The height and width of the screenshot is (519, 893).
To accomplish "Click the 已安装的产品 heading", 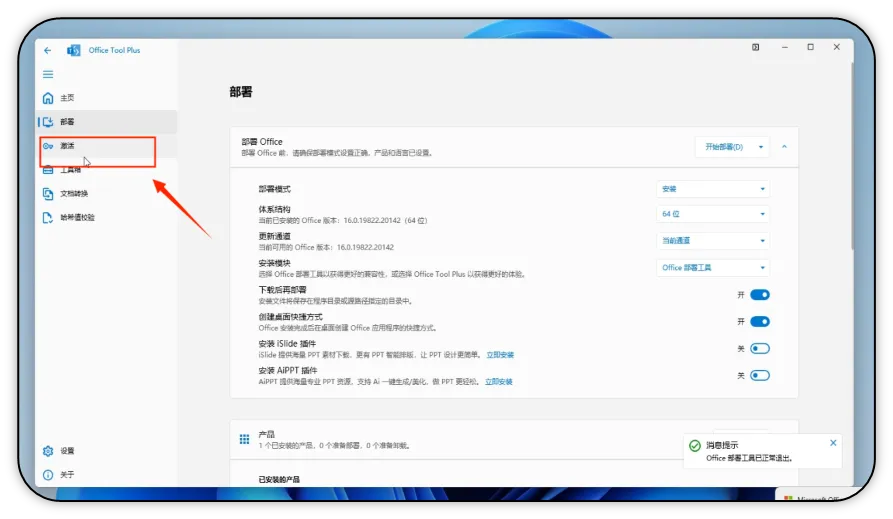I will 279,480.
